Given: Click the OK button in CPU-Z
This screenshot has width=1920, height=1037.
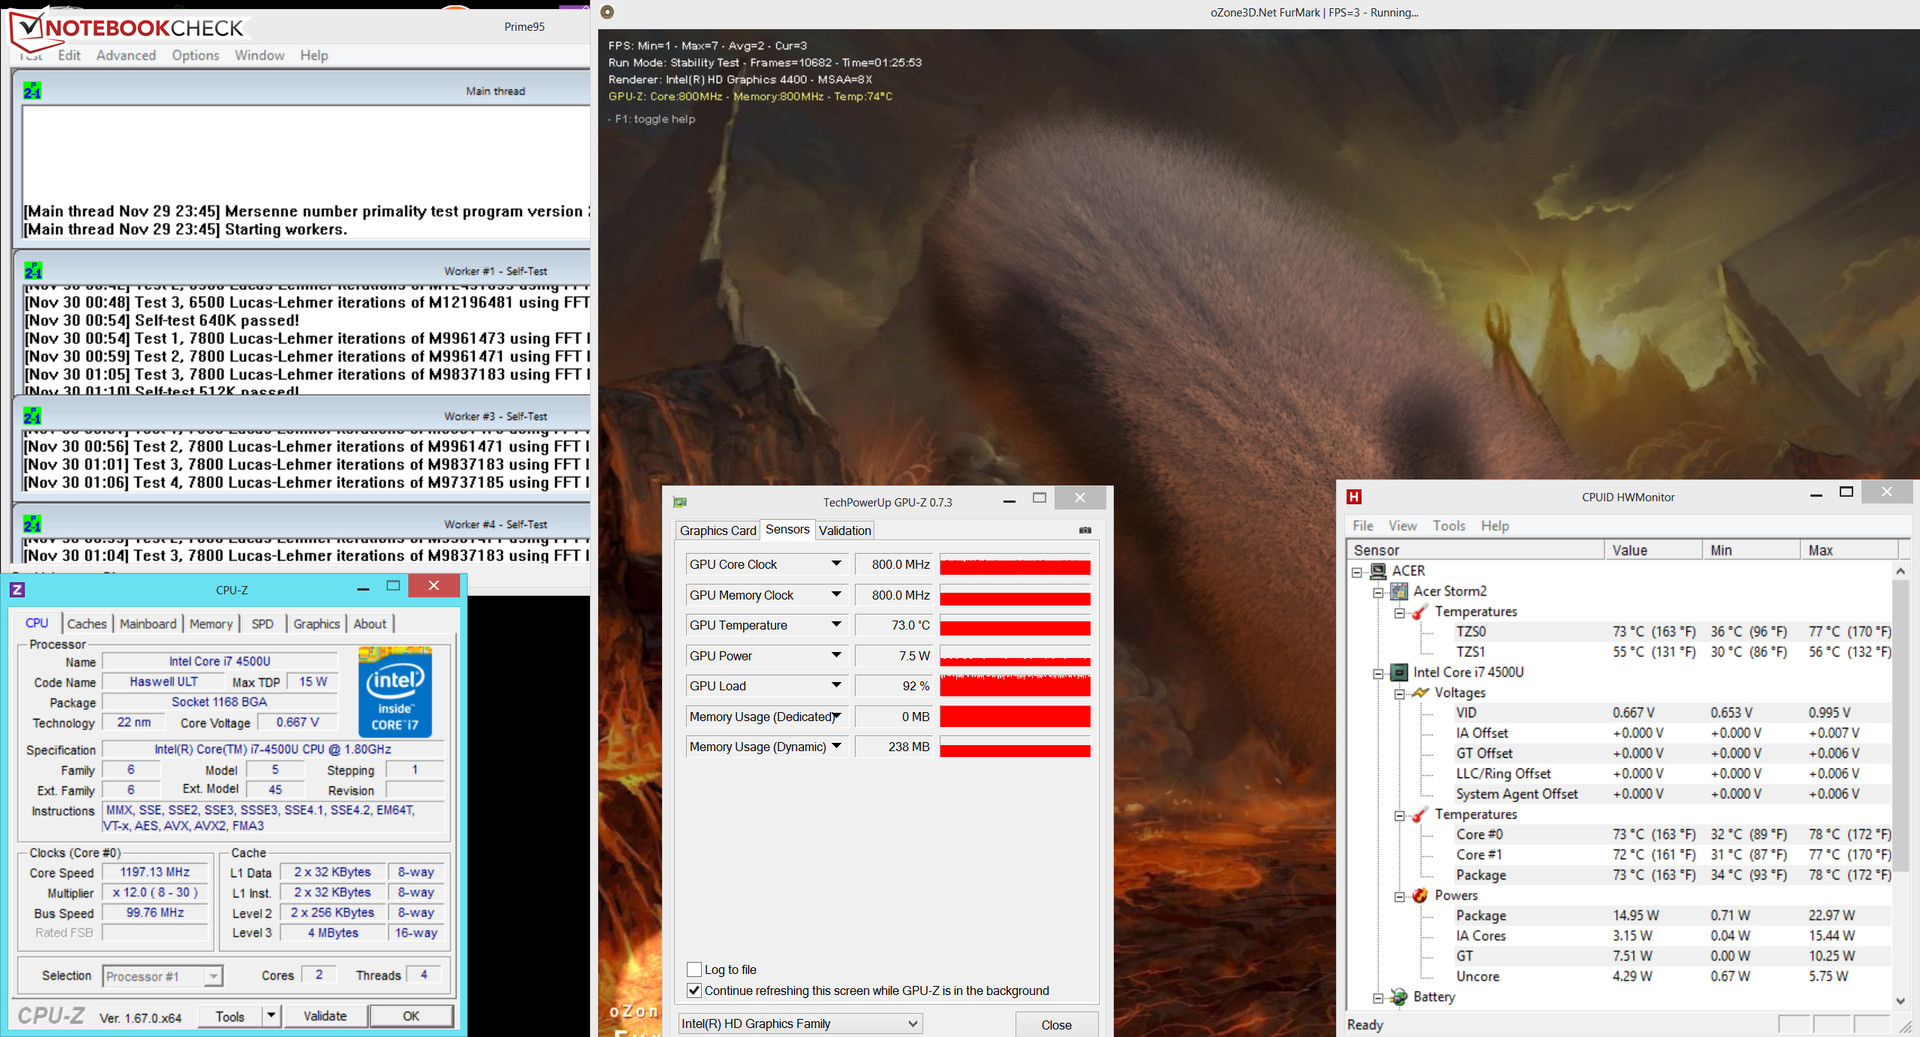Looking at the screenshot, I should tap(411, 1016).
